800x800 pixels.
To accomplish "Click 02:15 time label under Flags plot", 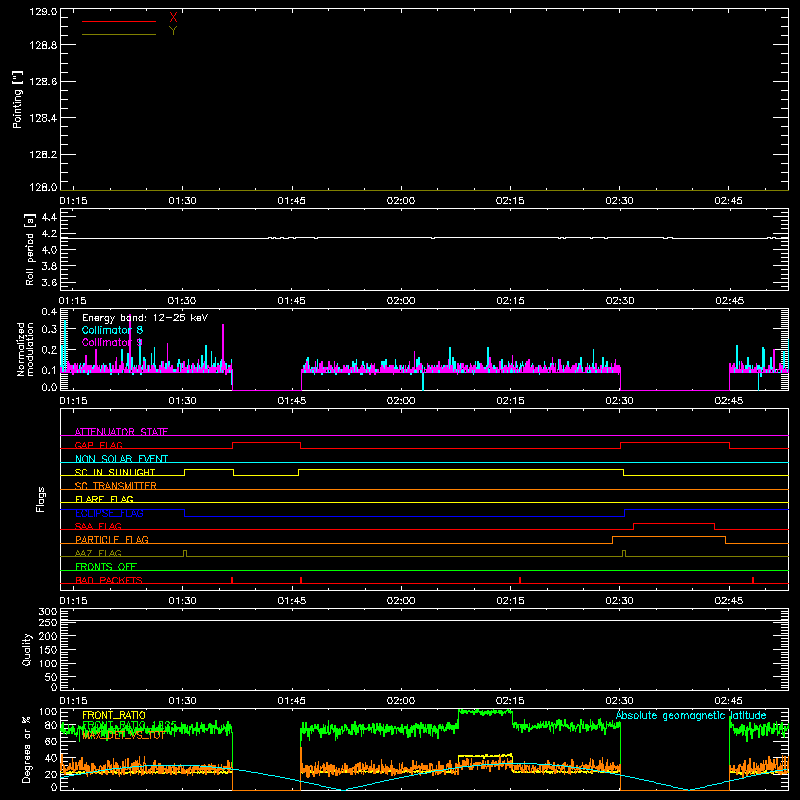I will pos(510,601).
